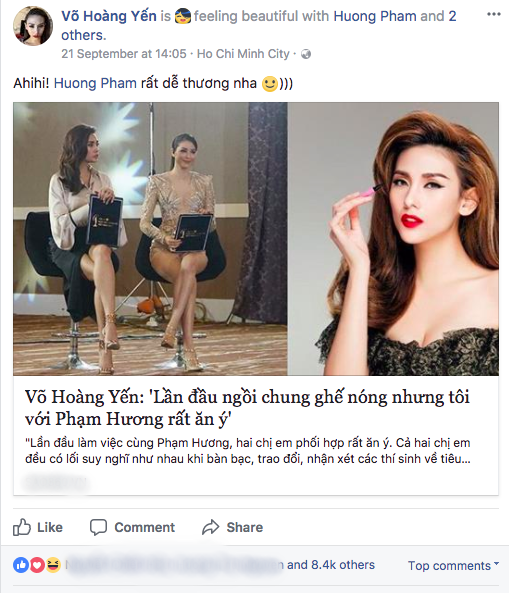
Task: Open the shared article preview image
Action: pos(256,239)
